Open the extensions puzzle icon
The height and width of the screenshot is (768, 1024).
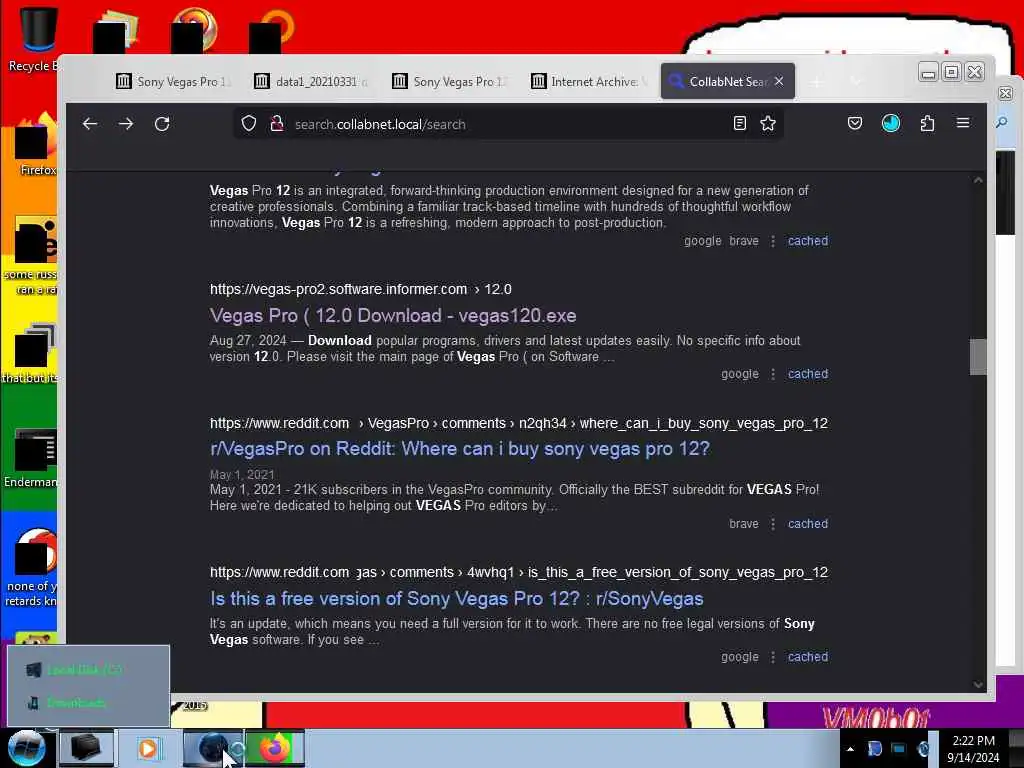(x=927, y=123)
